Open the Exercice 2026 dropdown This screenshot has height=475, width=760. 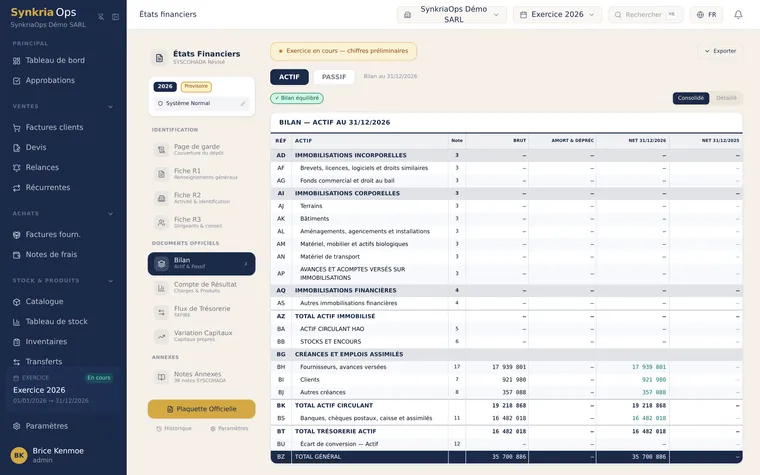(557, 15)
